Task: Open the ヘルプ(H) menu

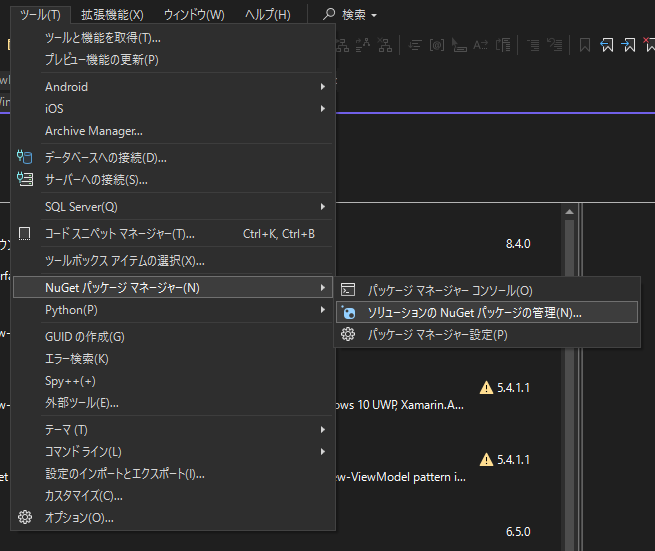Action: [268, 15]
